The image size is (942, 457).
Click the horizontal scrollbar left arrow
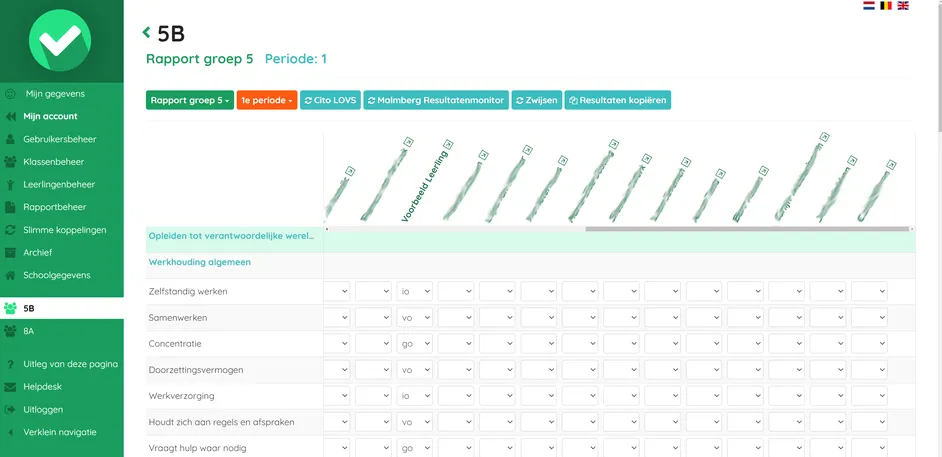(x=326, y=229)
